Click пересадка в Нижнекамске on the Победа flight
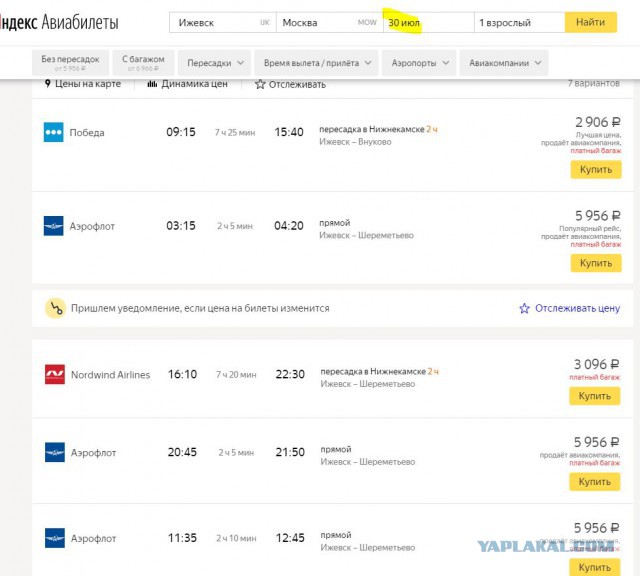 (372, 129)
